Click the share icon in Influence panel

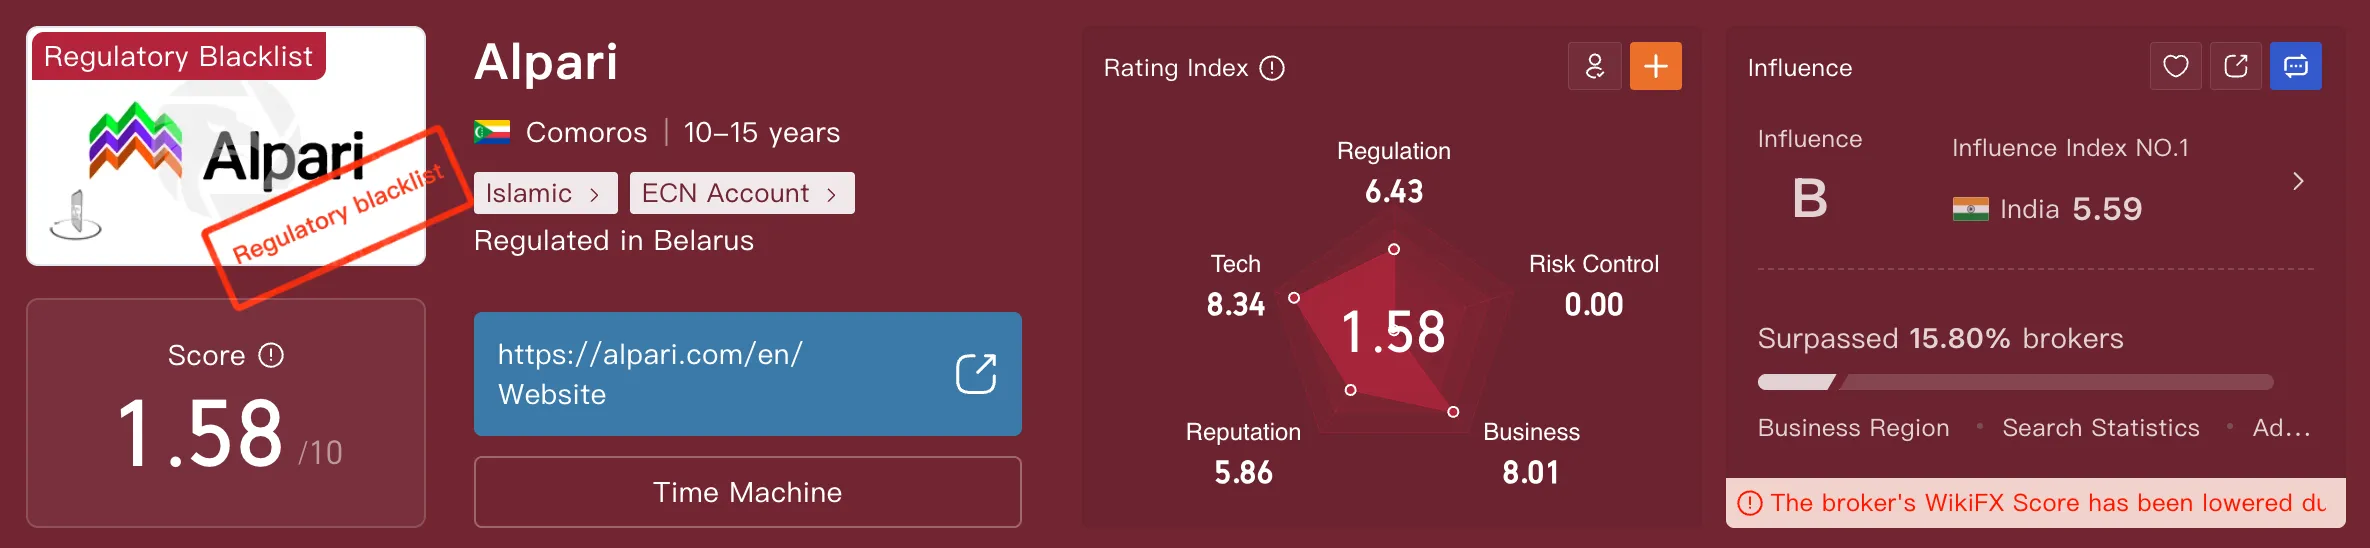[2236, 66]
